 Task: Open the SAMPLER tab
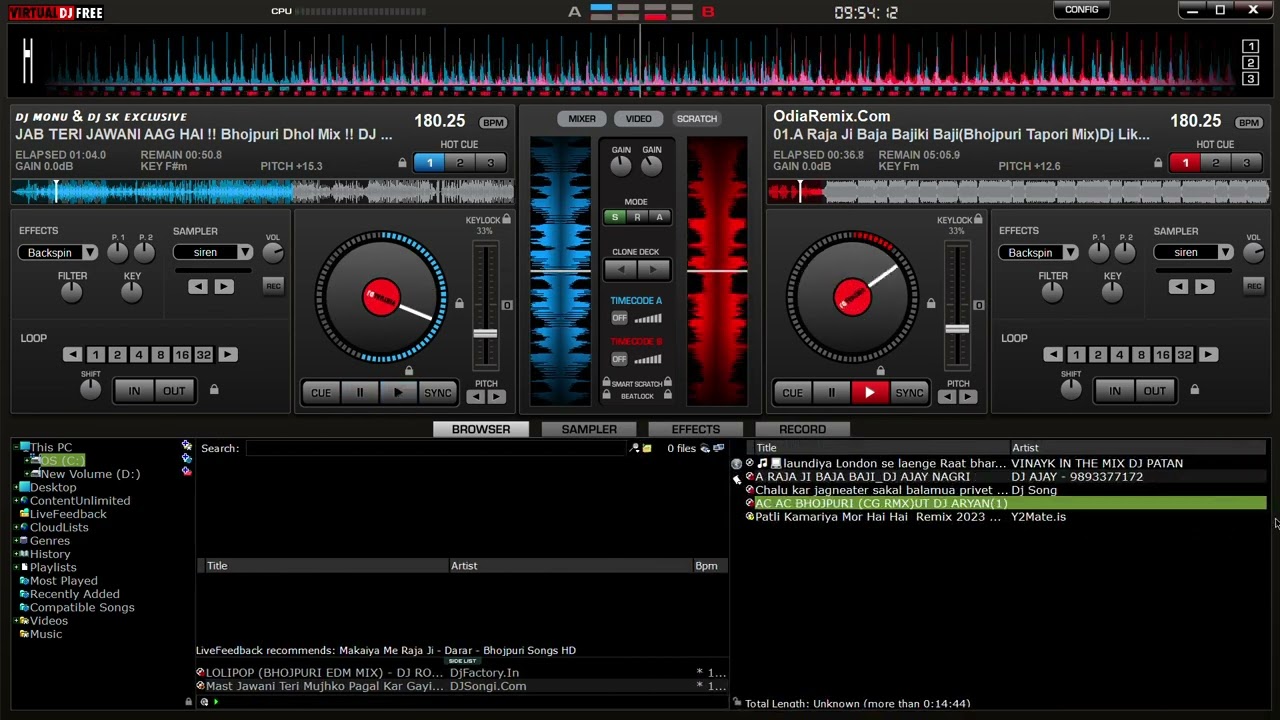(x=589, y=429)
